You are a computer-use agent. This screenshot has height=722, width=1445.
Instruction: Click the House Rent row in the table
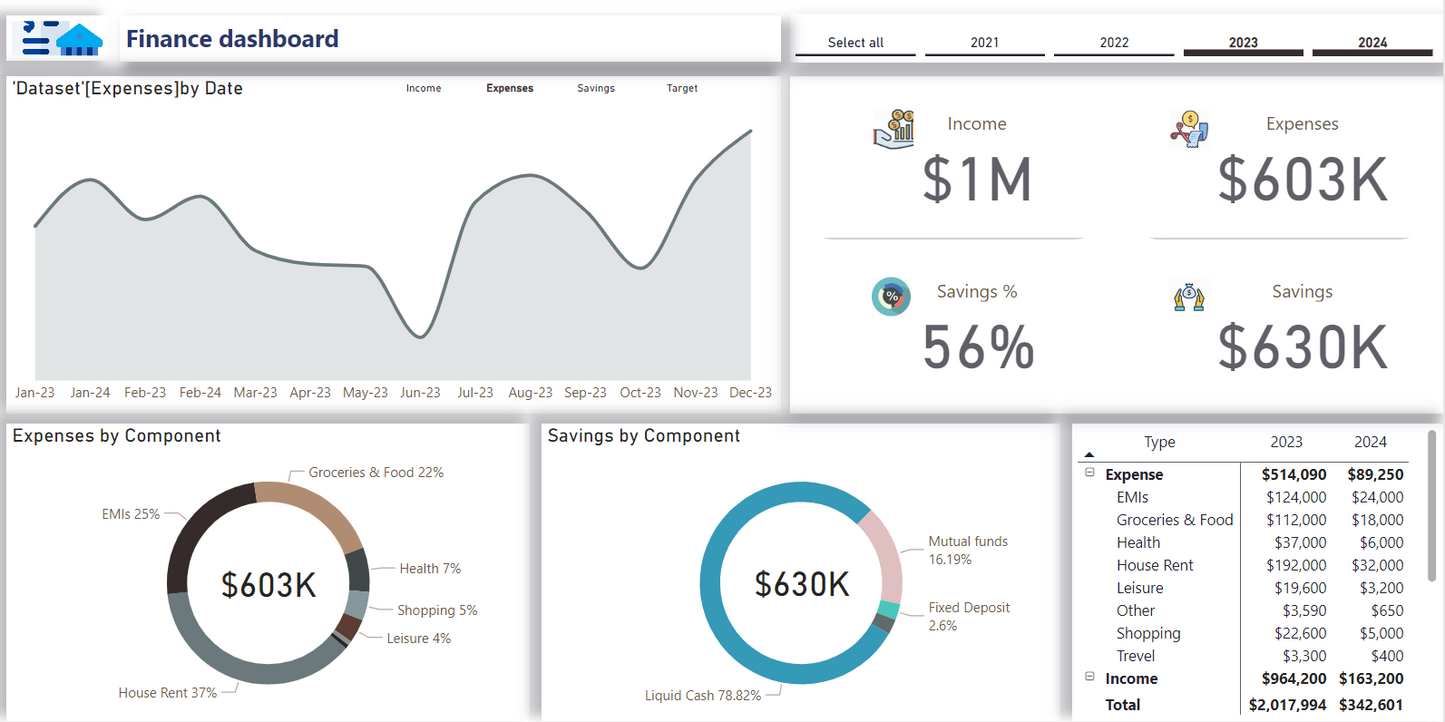(x=1154, y=565)
